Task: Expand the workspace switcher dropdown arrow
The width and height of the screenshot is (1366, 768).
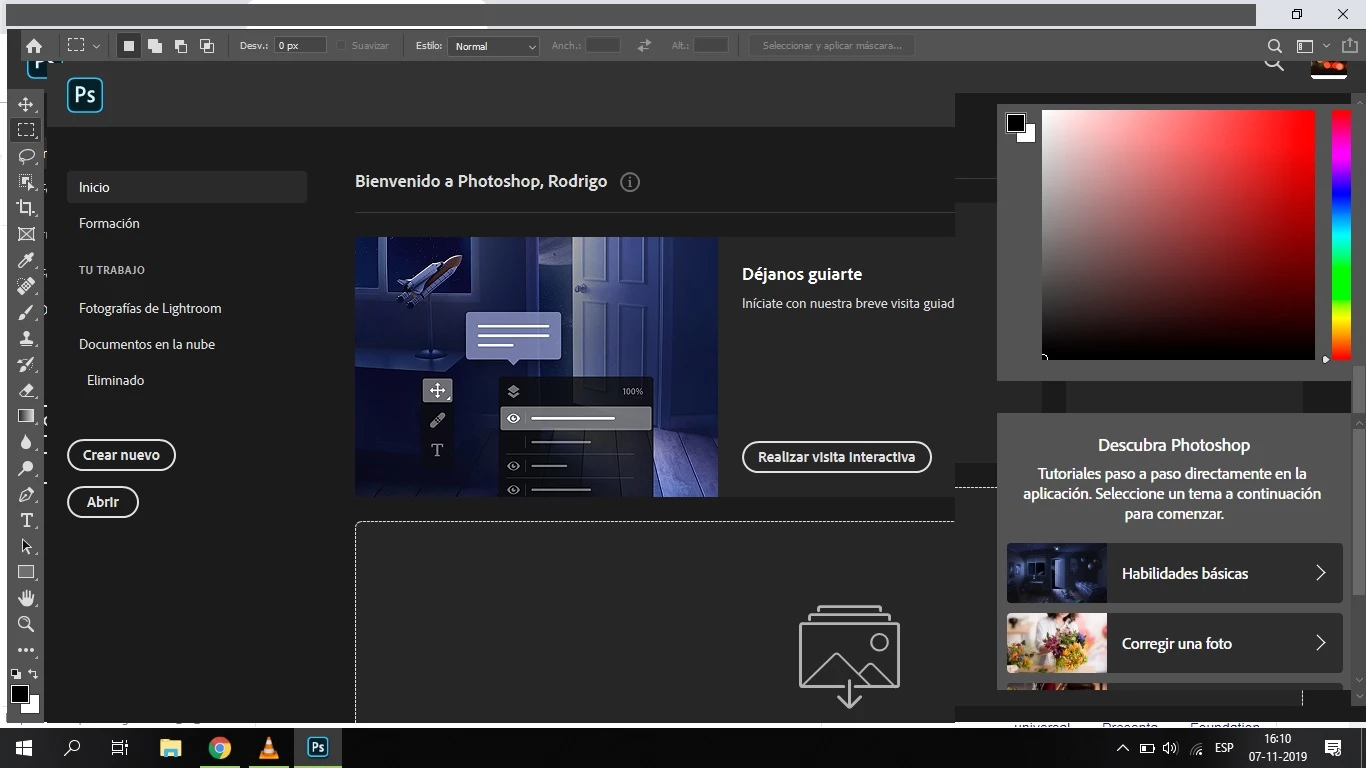Action: point(1326,46)
